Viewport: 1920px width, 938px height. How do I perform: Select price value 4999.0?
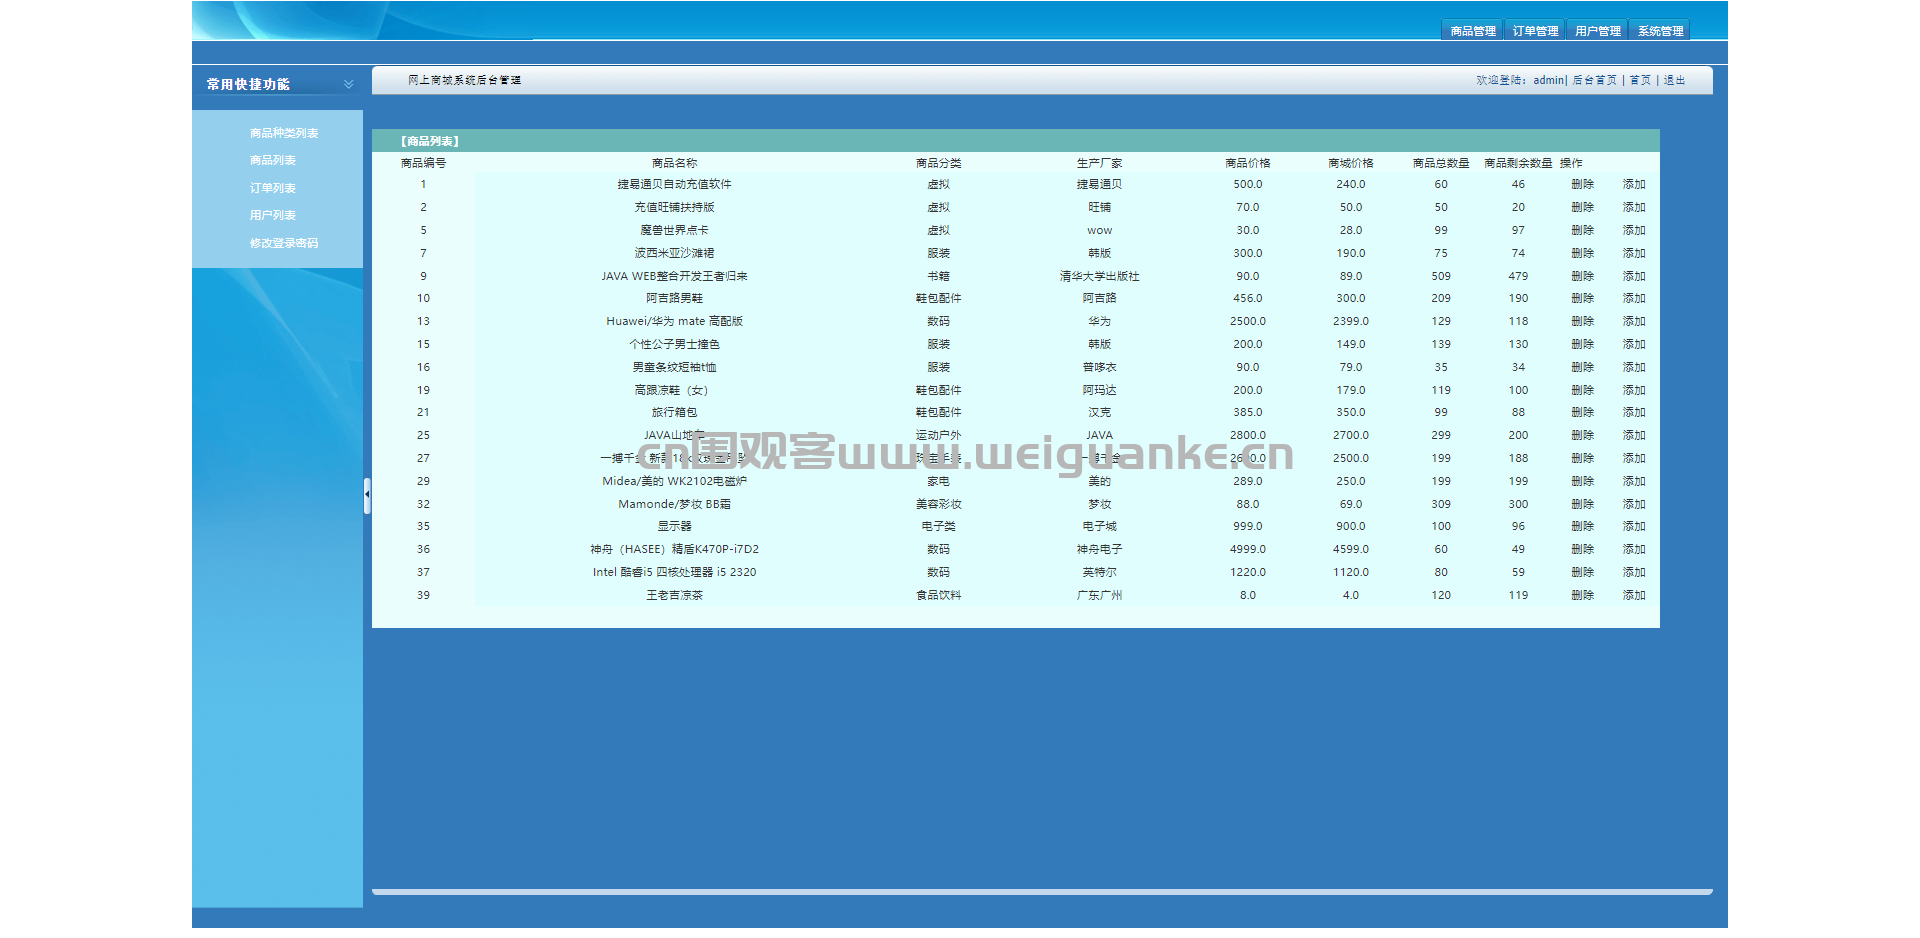[1247, 549]
